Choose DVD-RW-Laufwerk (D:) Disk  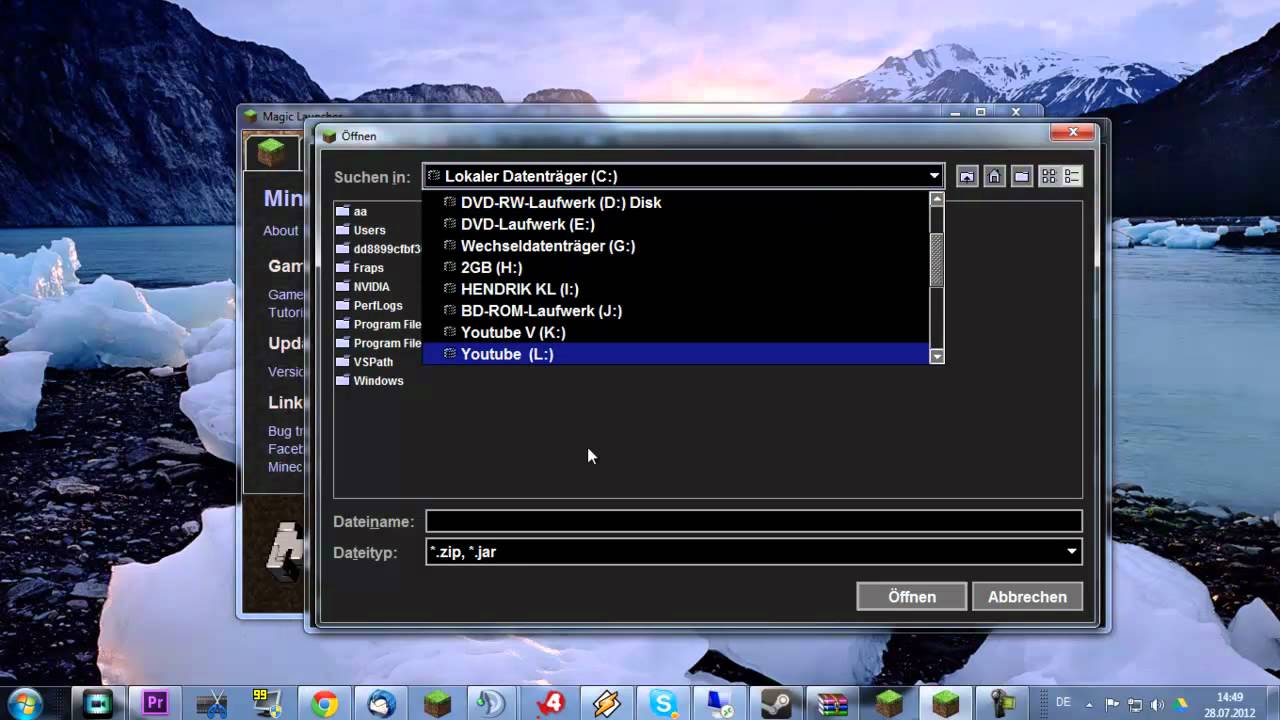(x=676, y=202)
